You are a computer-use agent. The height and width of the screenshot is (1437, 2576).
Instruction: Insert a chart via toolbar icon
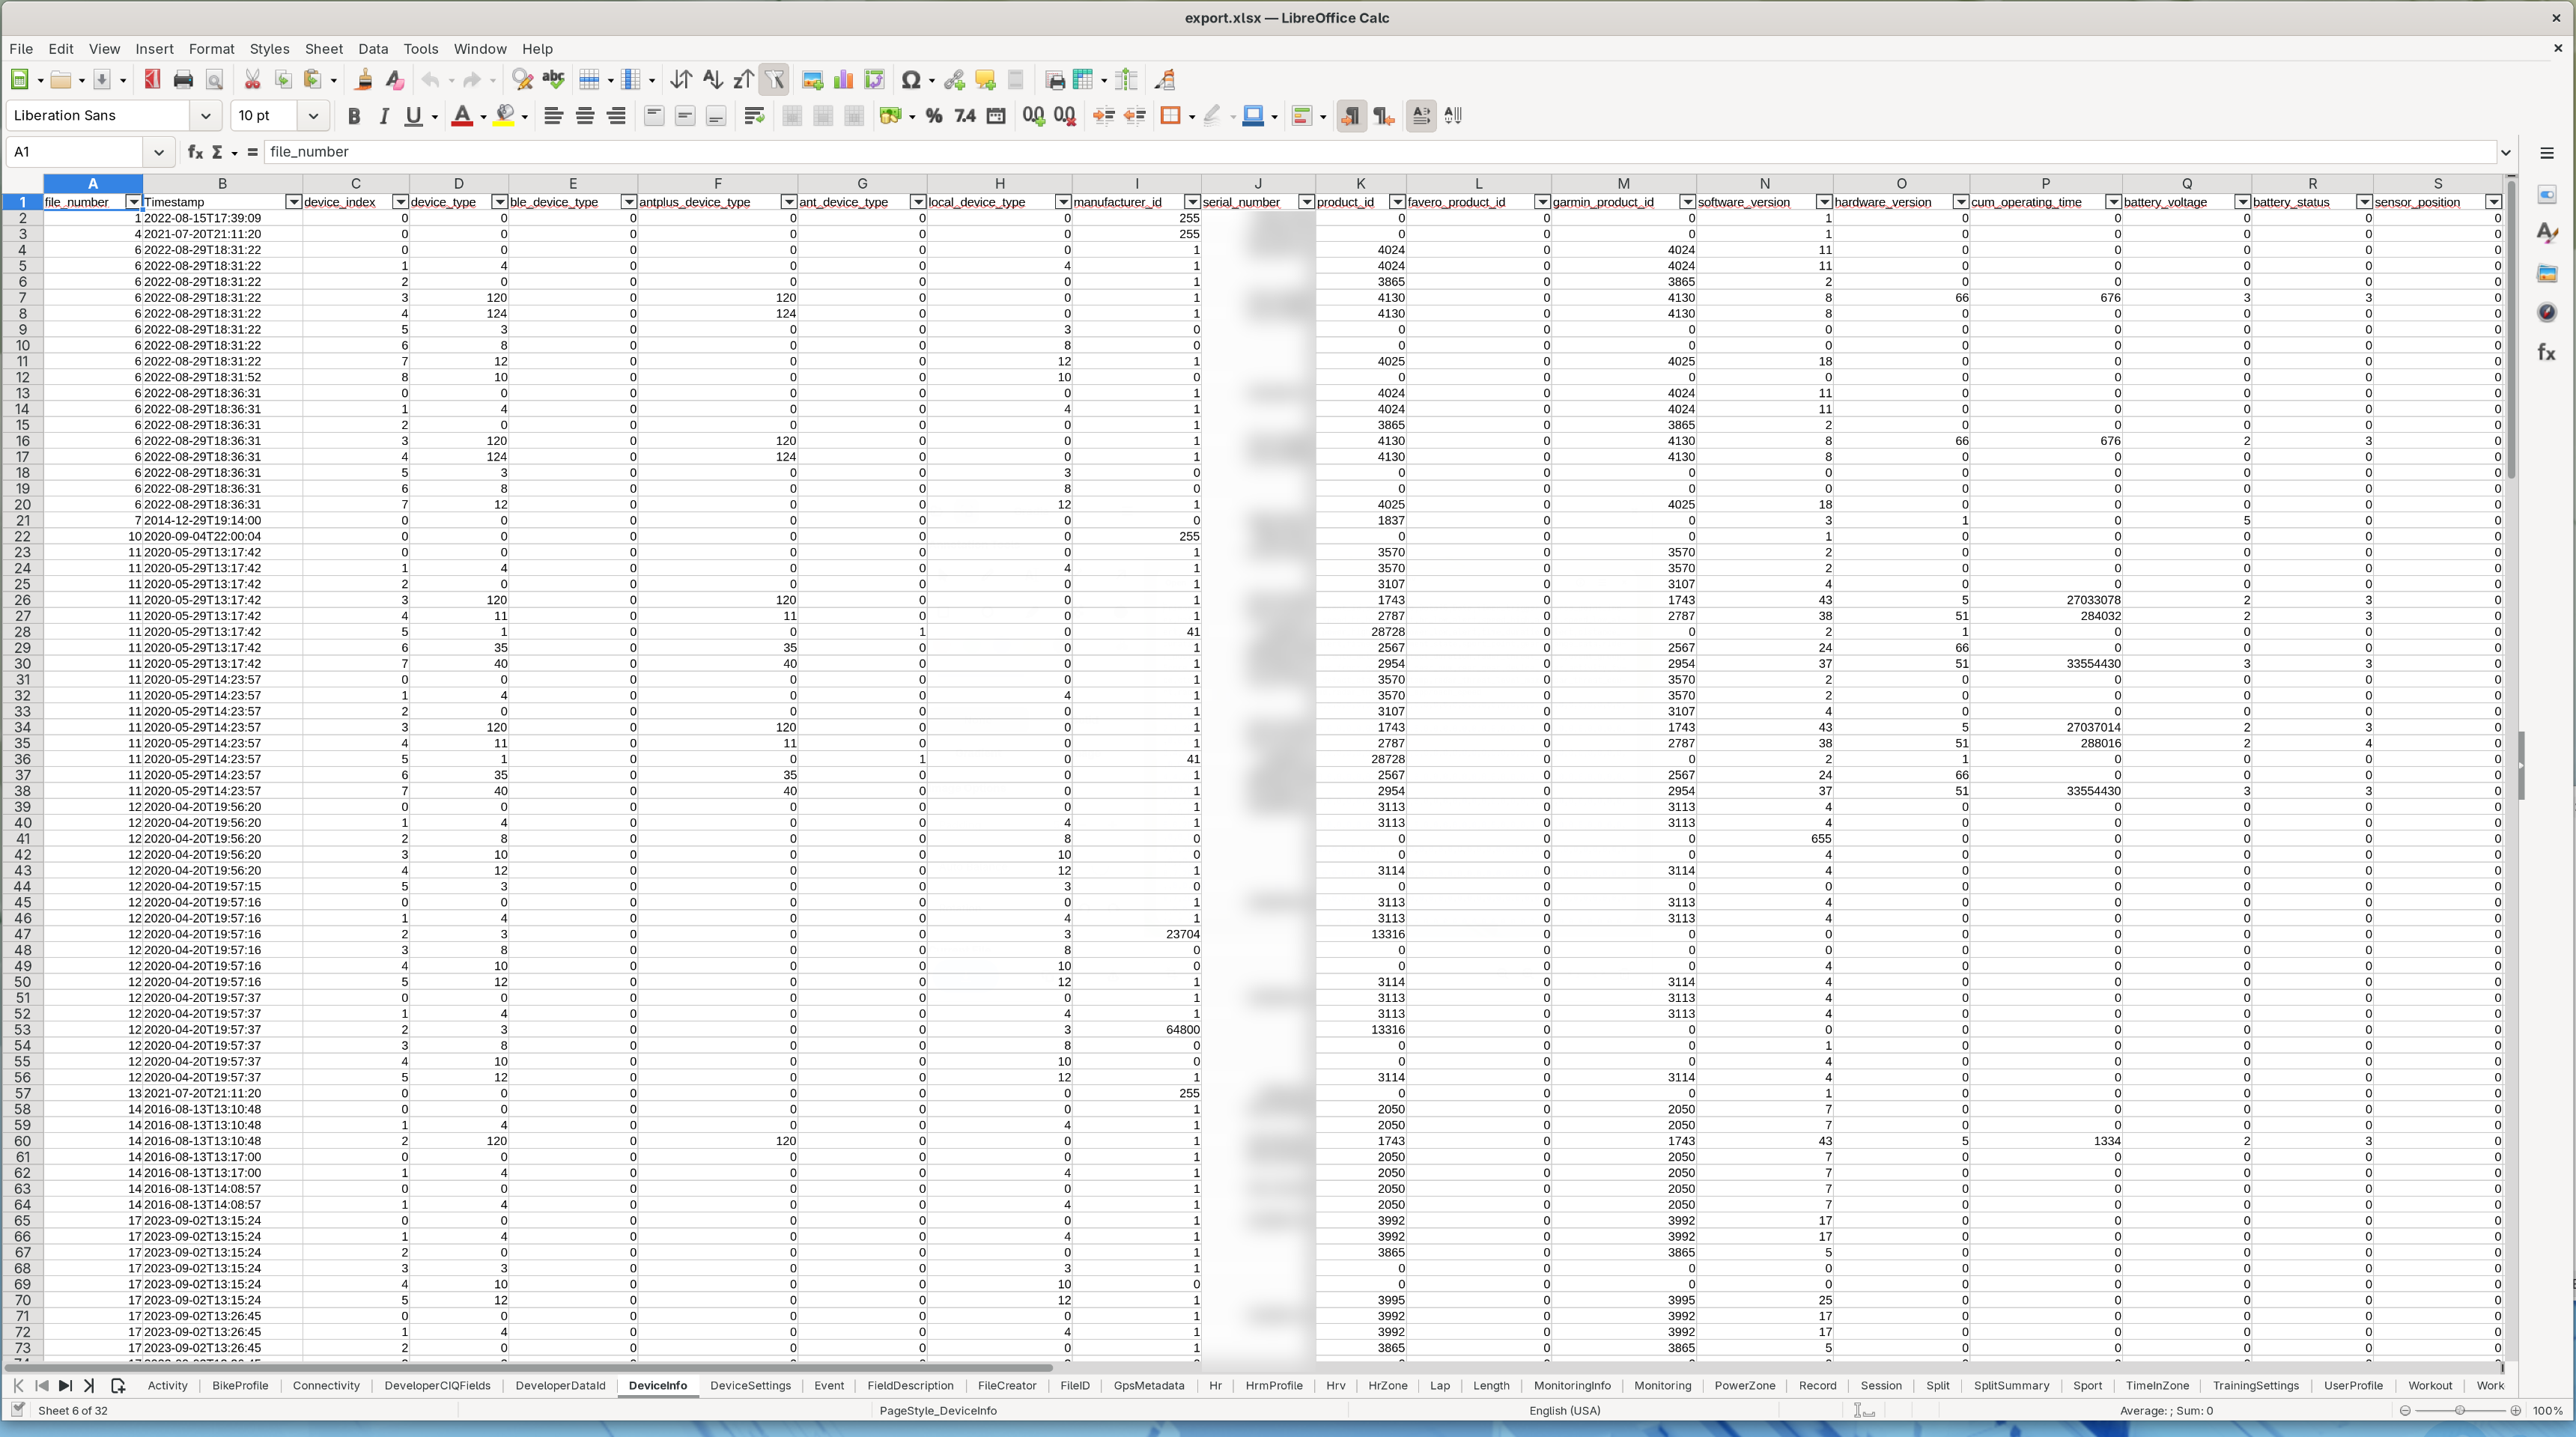tap(843, 80)
